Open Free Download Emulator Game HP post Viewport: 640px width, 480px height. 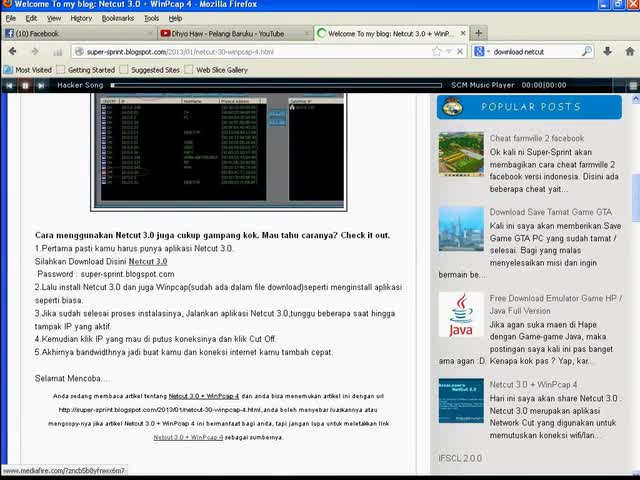556,304
